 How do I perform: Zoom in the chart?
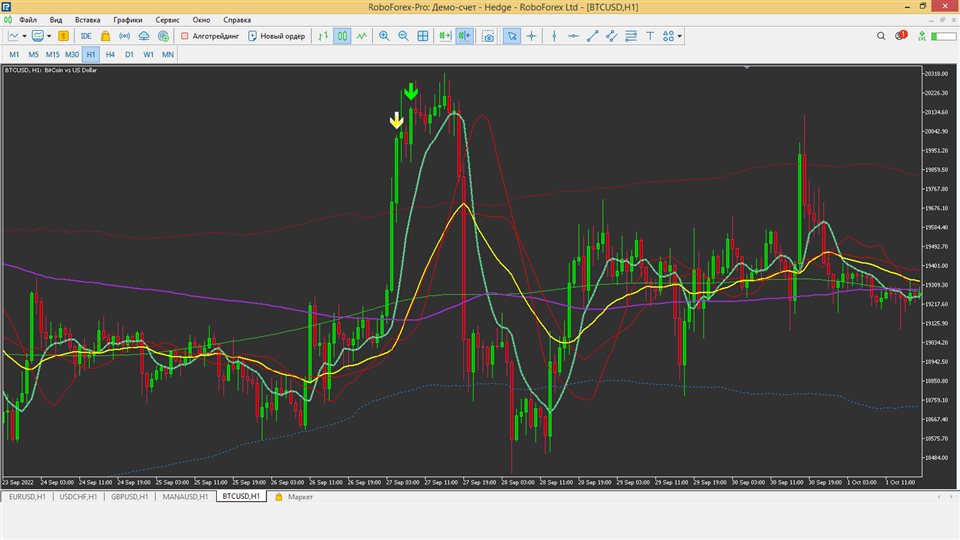tap(384, 36)
